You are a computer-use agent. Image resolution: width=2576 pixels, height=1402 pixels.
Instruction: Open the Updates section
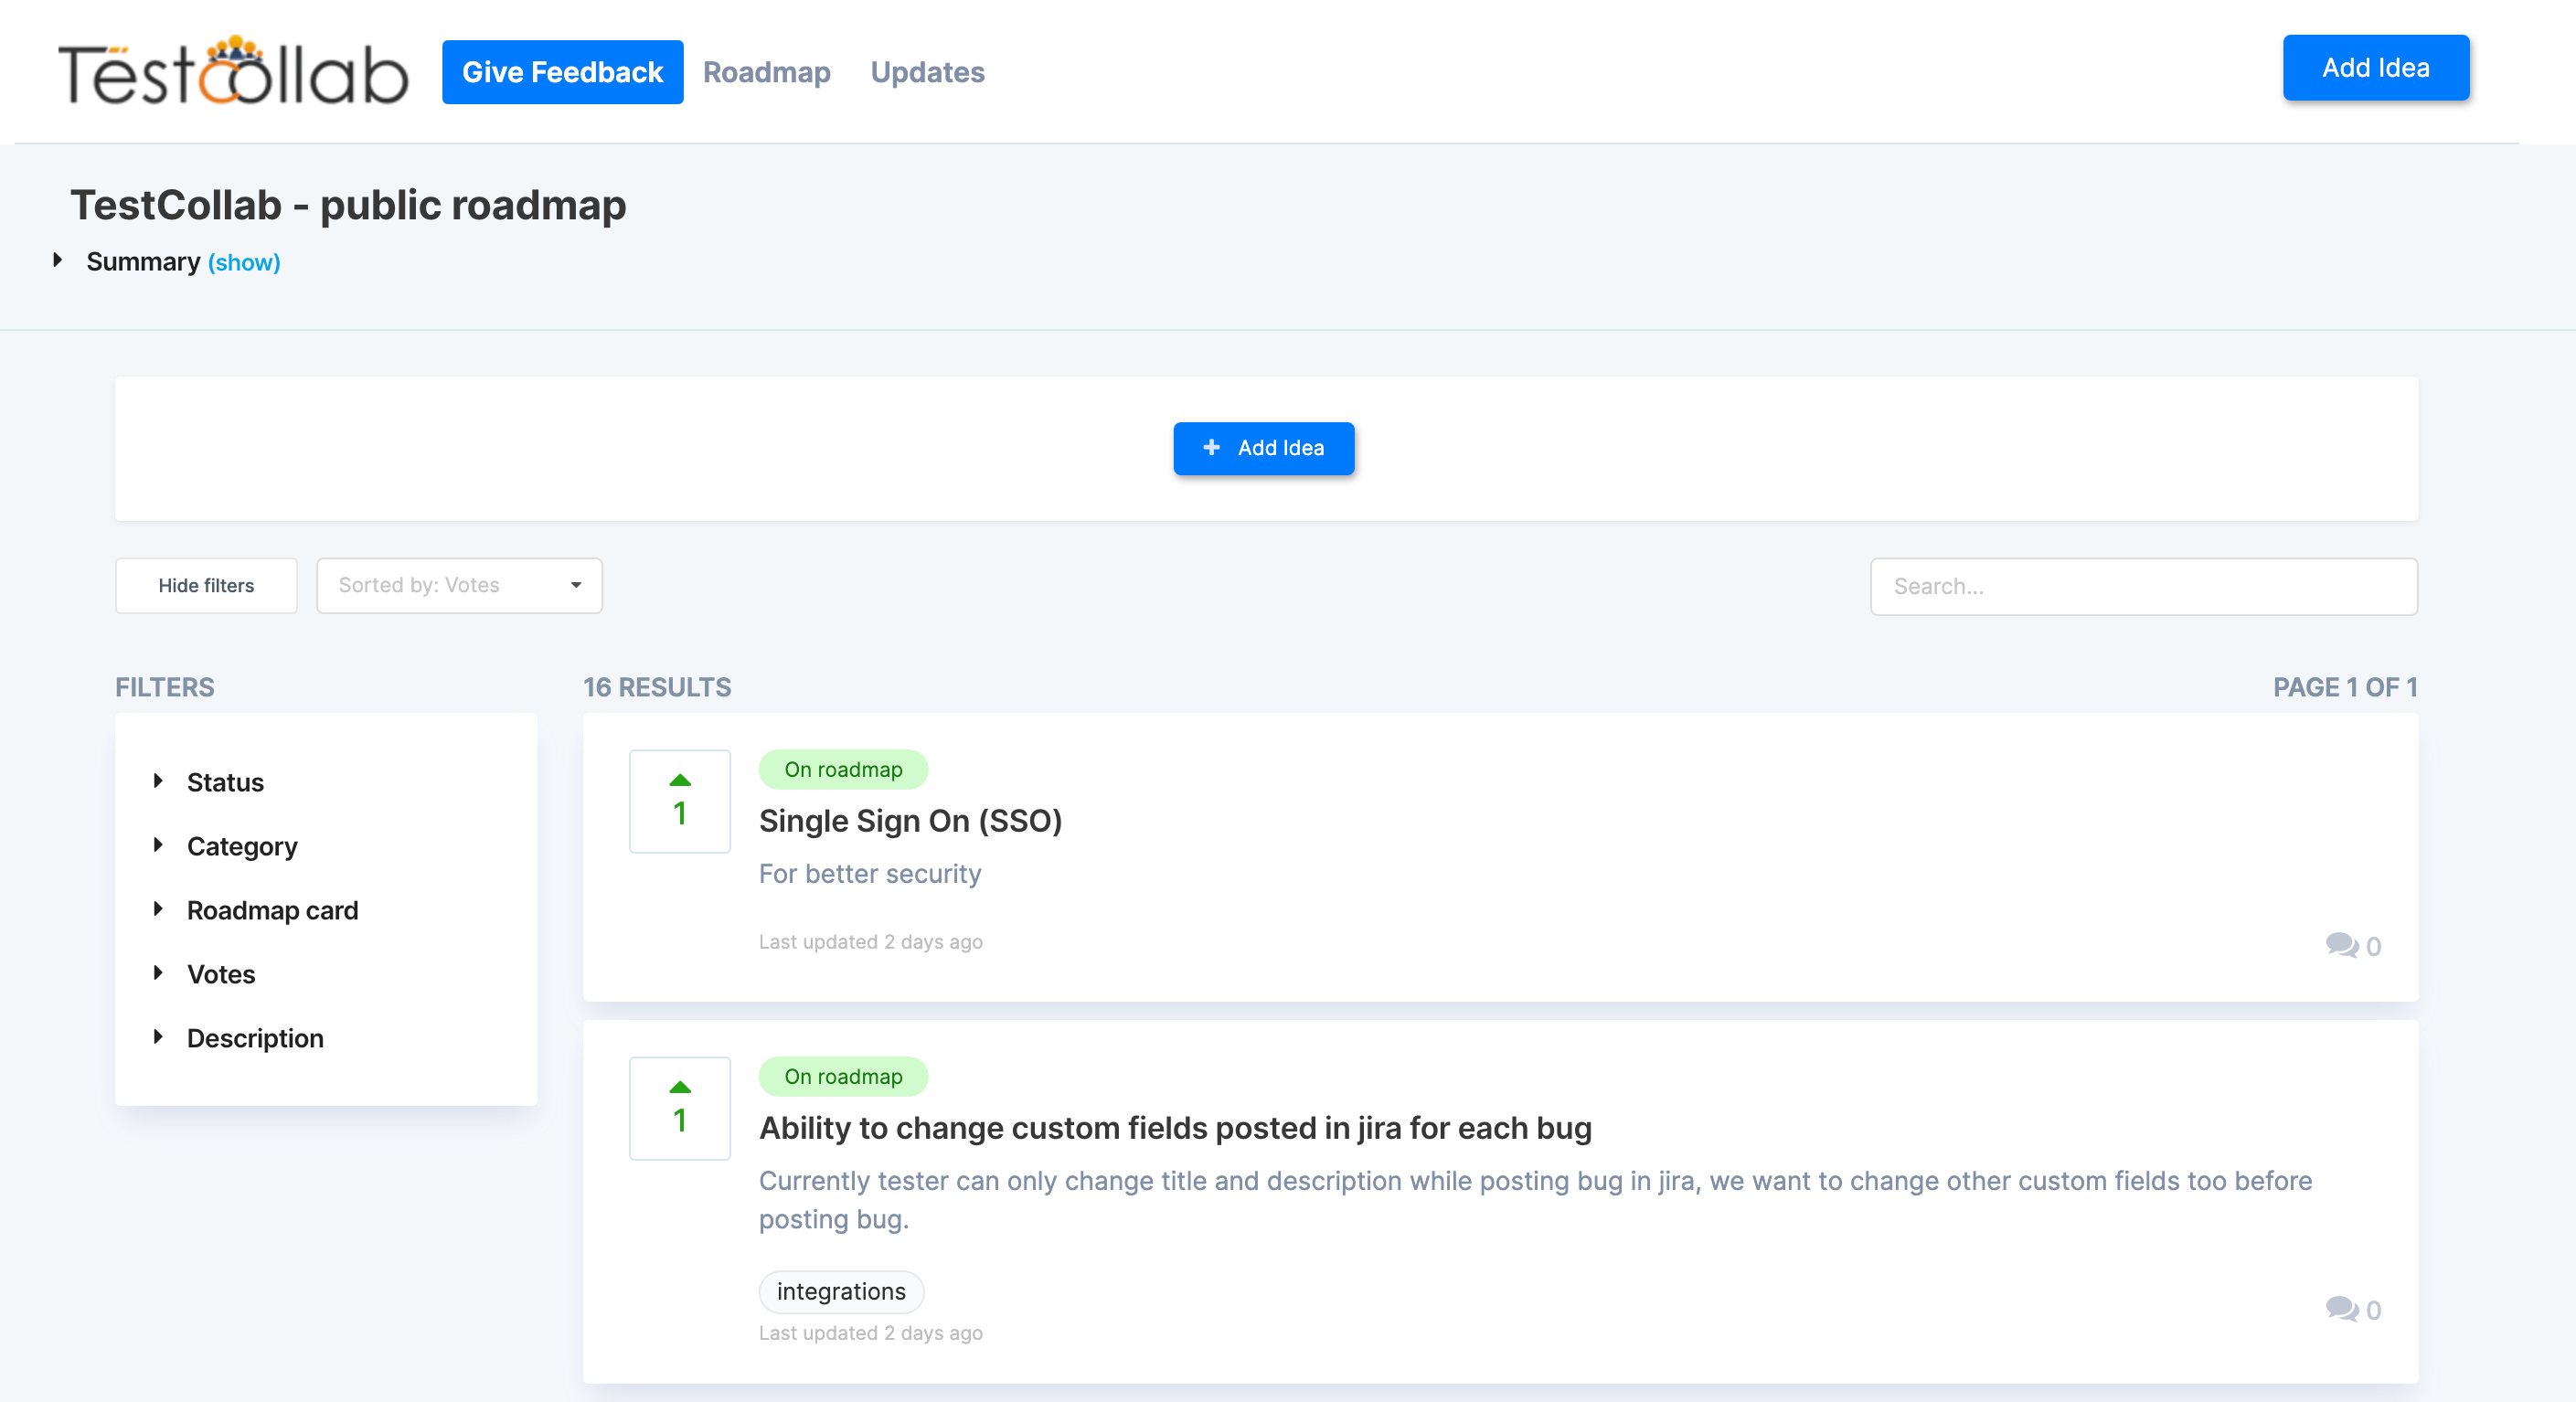click(926, 72)
